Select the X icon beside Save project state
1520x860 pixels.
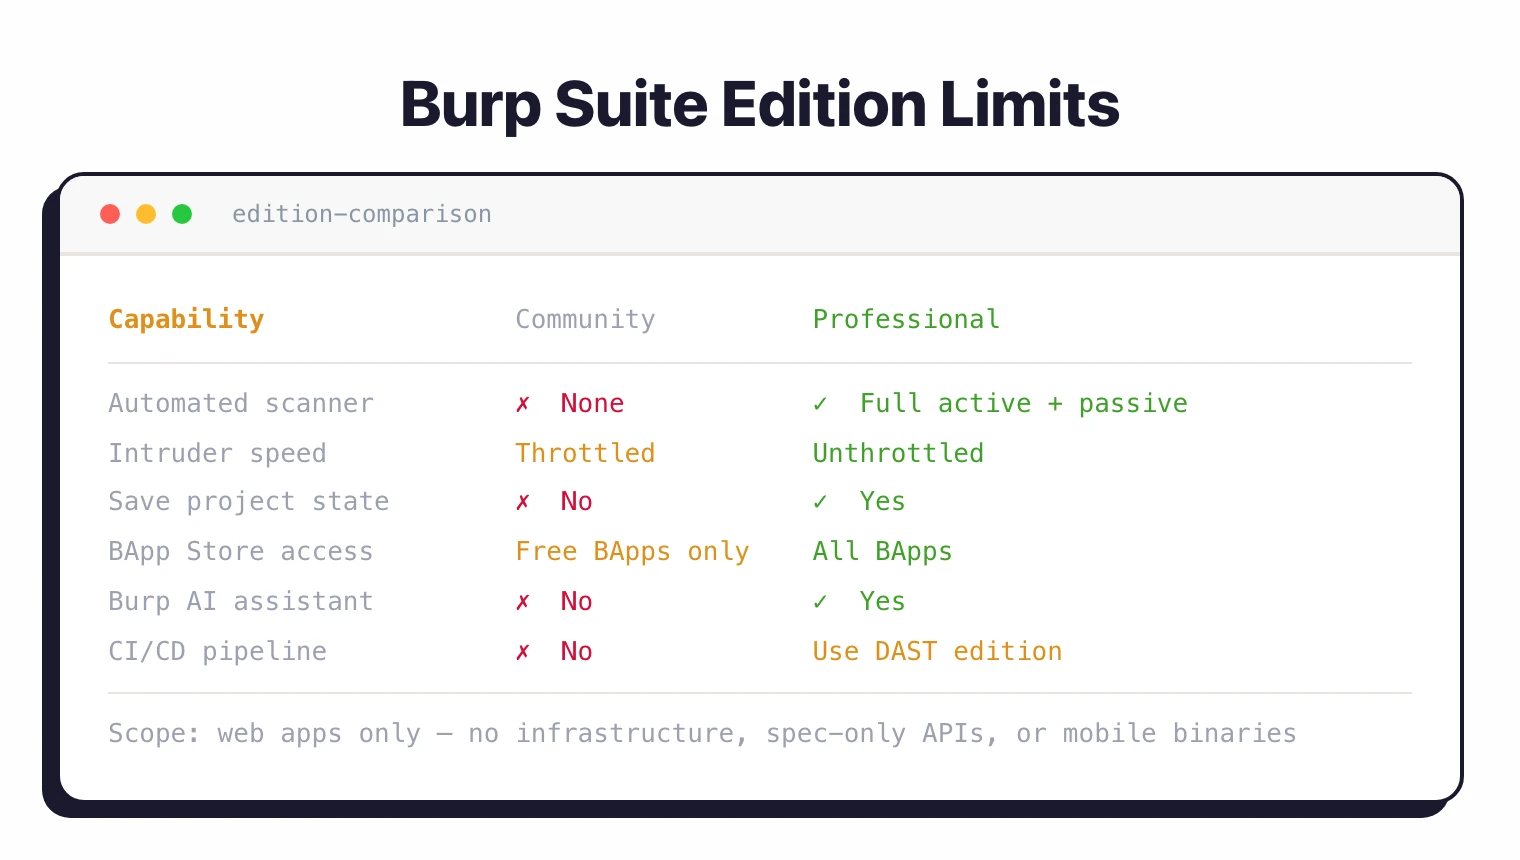click(523, 501)
